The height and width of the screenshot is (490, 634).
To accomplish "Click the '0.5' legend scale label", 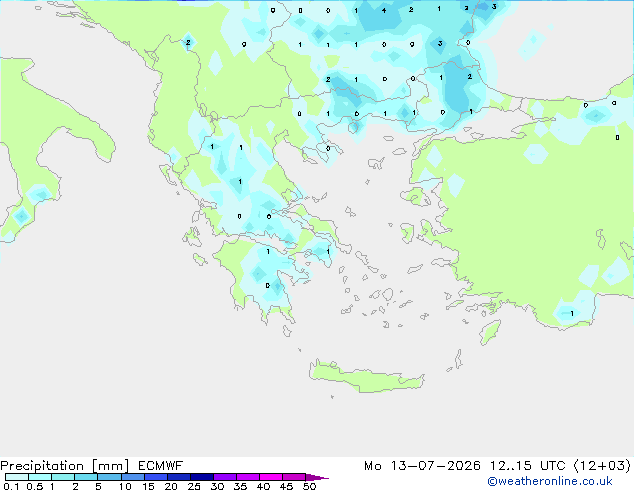I will (x=35, y=486).
